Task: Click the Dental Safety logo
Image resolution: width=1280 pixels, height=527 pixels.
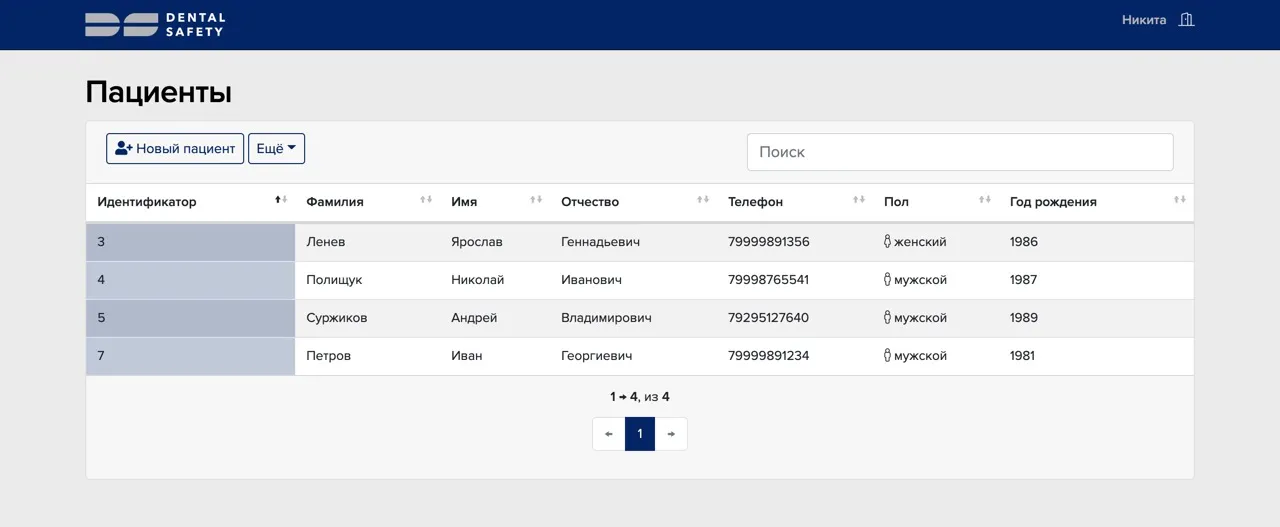Action: click(x=155, y=25)
